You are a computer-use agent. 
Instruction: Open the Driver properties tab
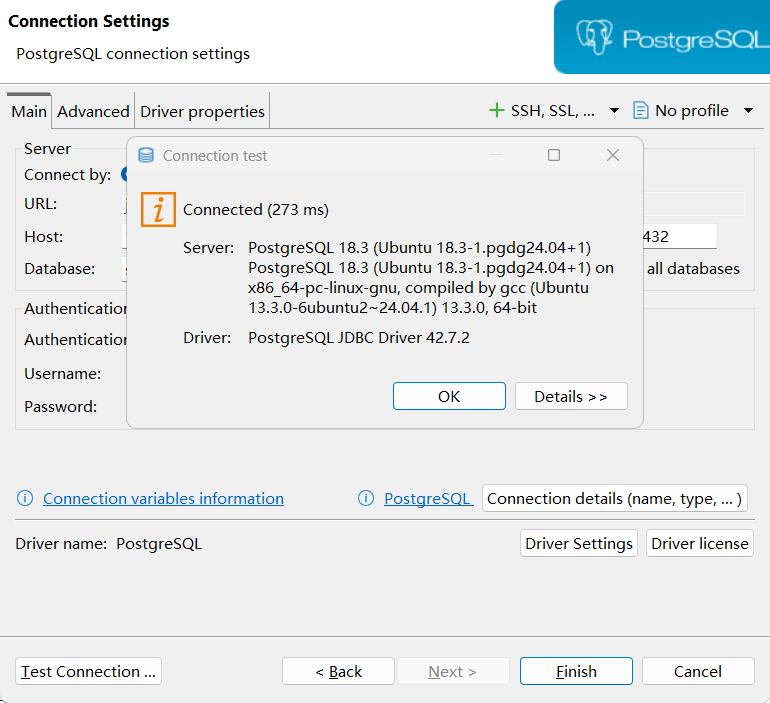[x=202, y=111]
